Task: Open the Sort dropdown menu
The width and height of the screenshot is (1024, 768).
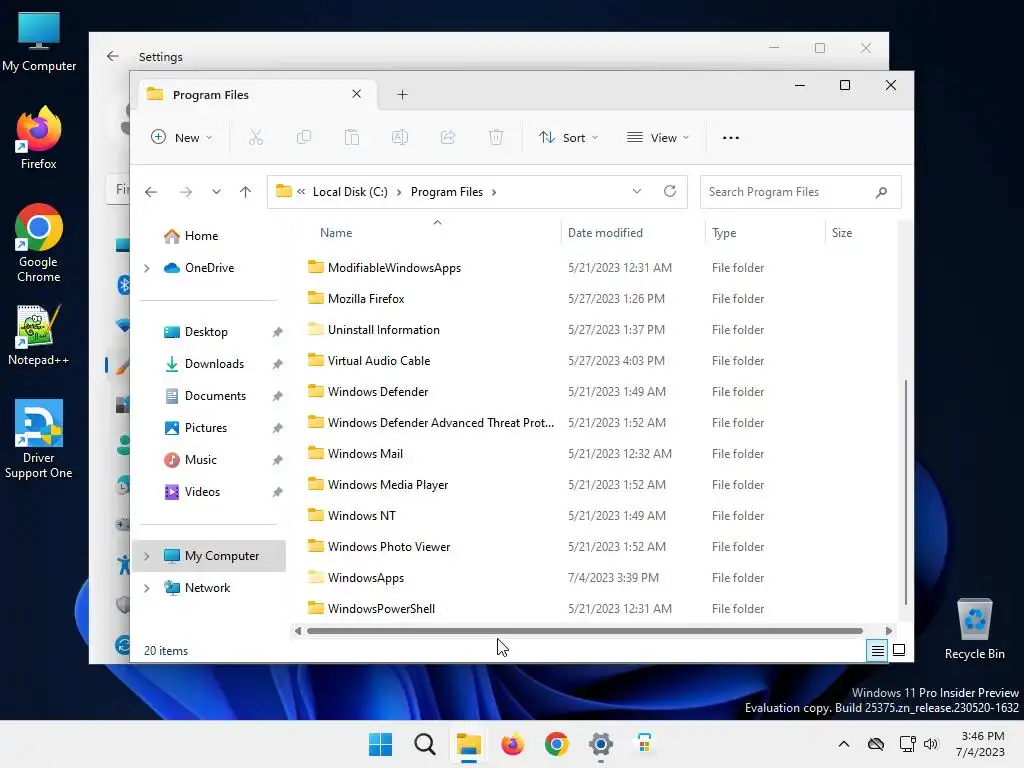Action: point(568,138)
